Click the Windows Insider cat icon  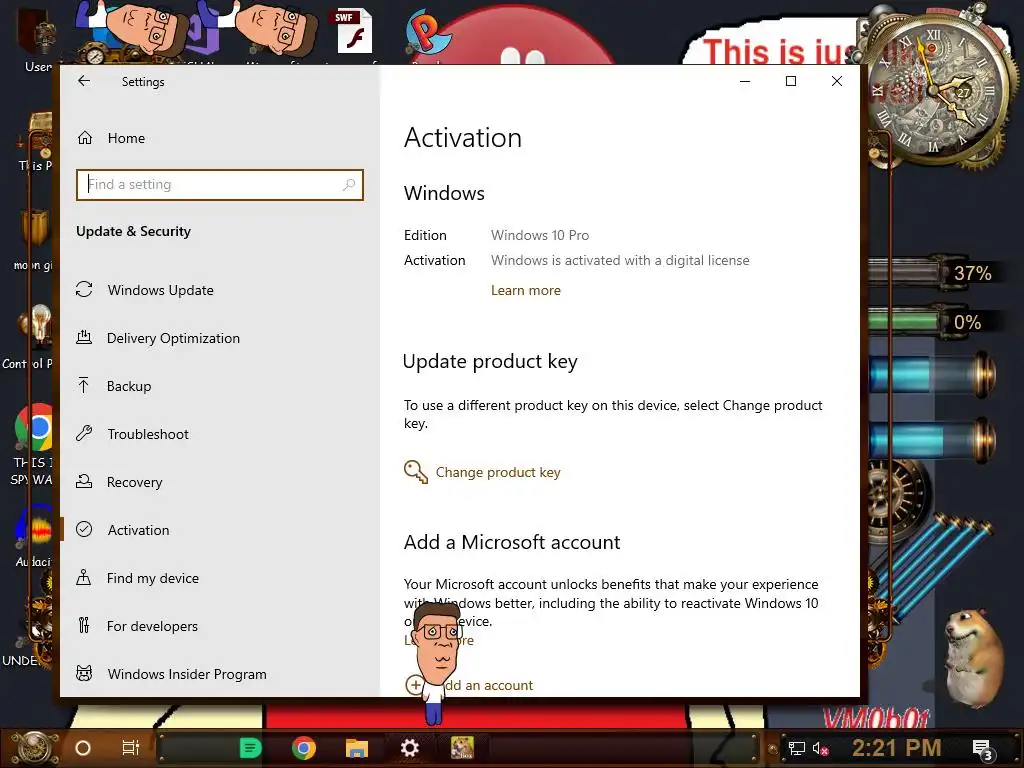[84, 673]
